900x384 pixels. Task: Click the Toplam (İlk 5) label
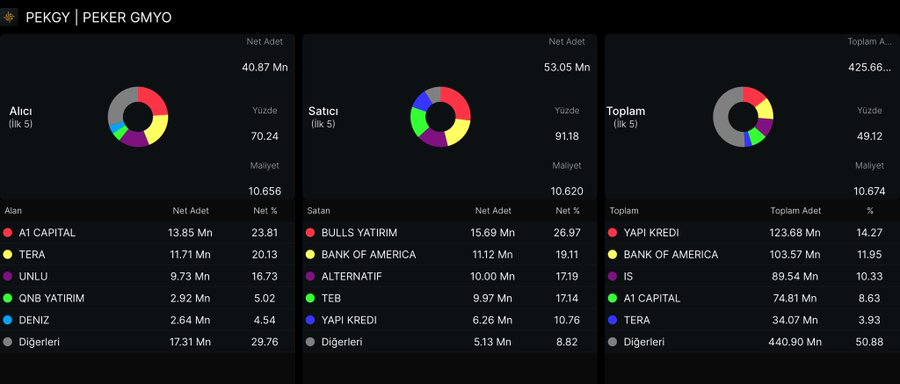(626, 117)
